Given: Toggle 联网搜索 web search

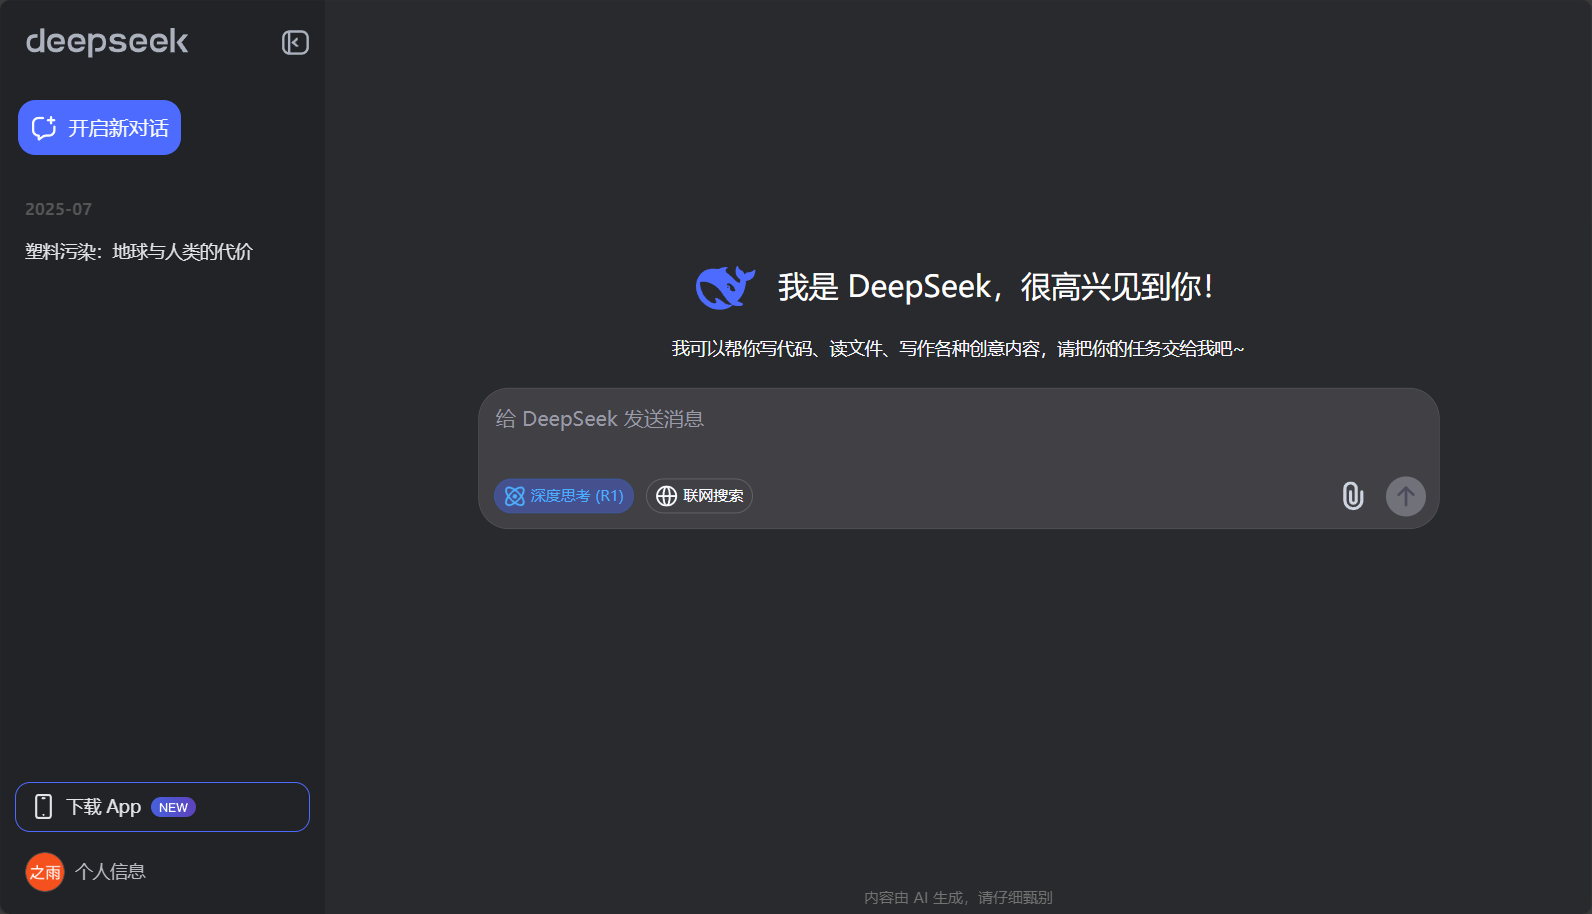Looking at the screenshot, I should (x=699, y=496).
